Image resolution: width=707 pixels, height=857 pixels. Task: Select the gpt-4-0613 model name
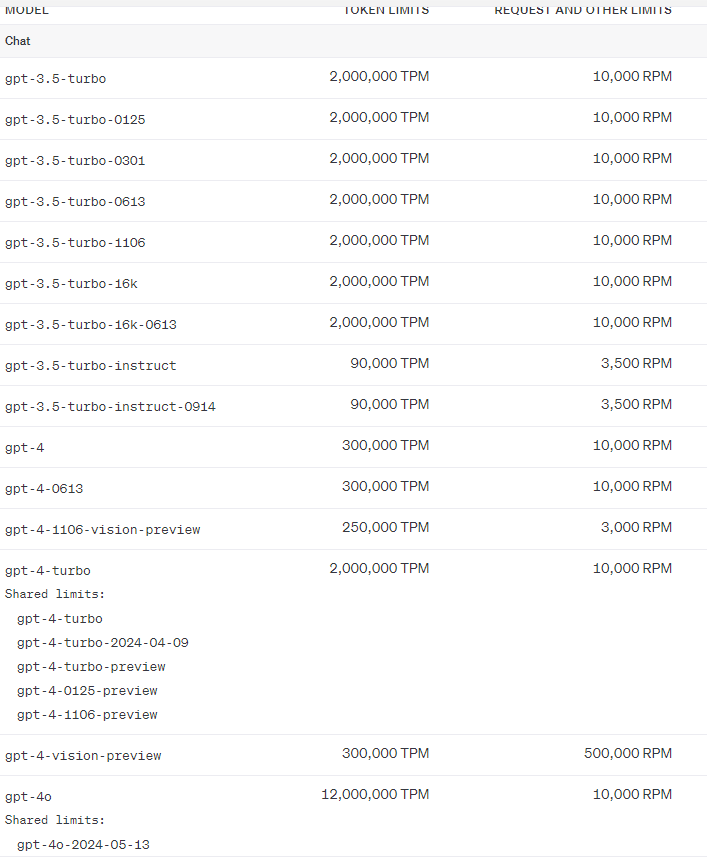44,489
